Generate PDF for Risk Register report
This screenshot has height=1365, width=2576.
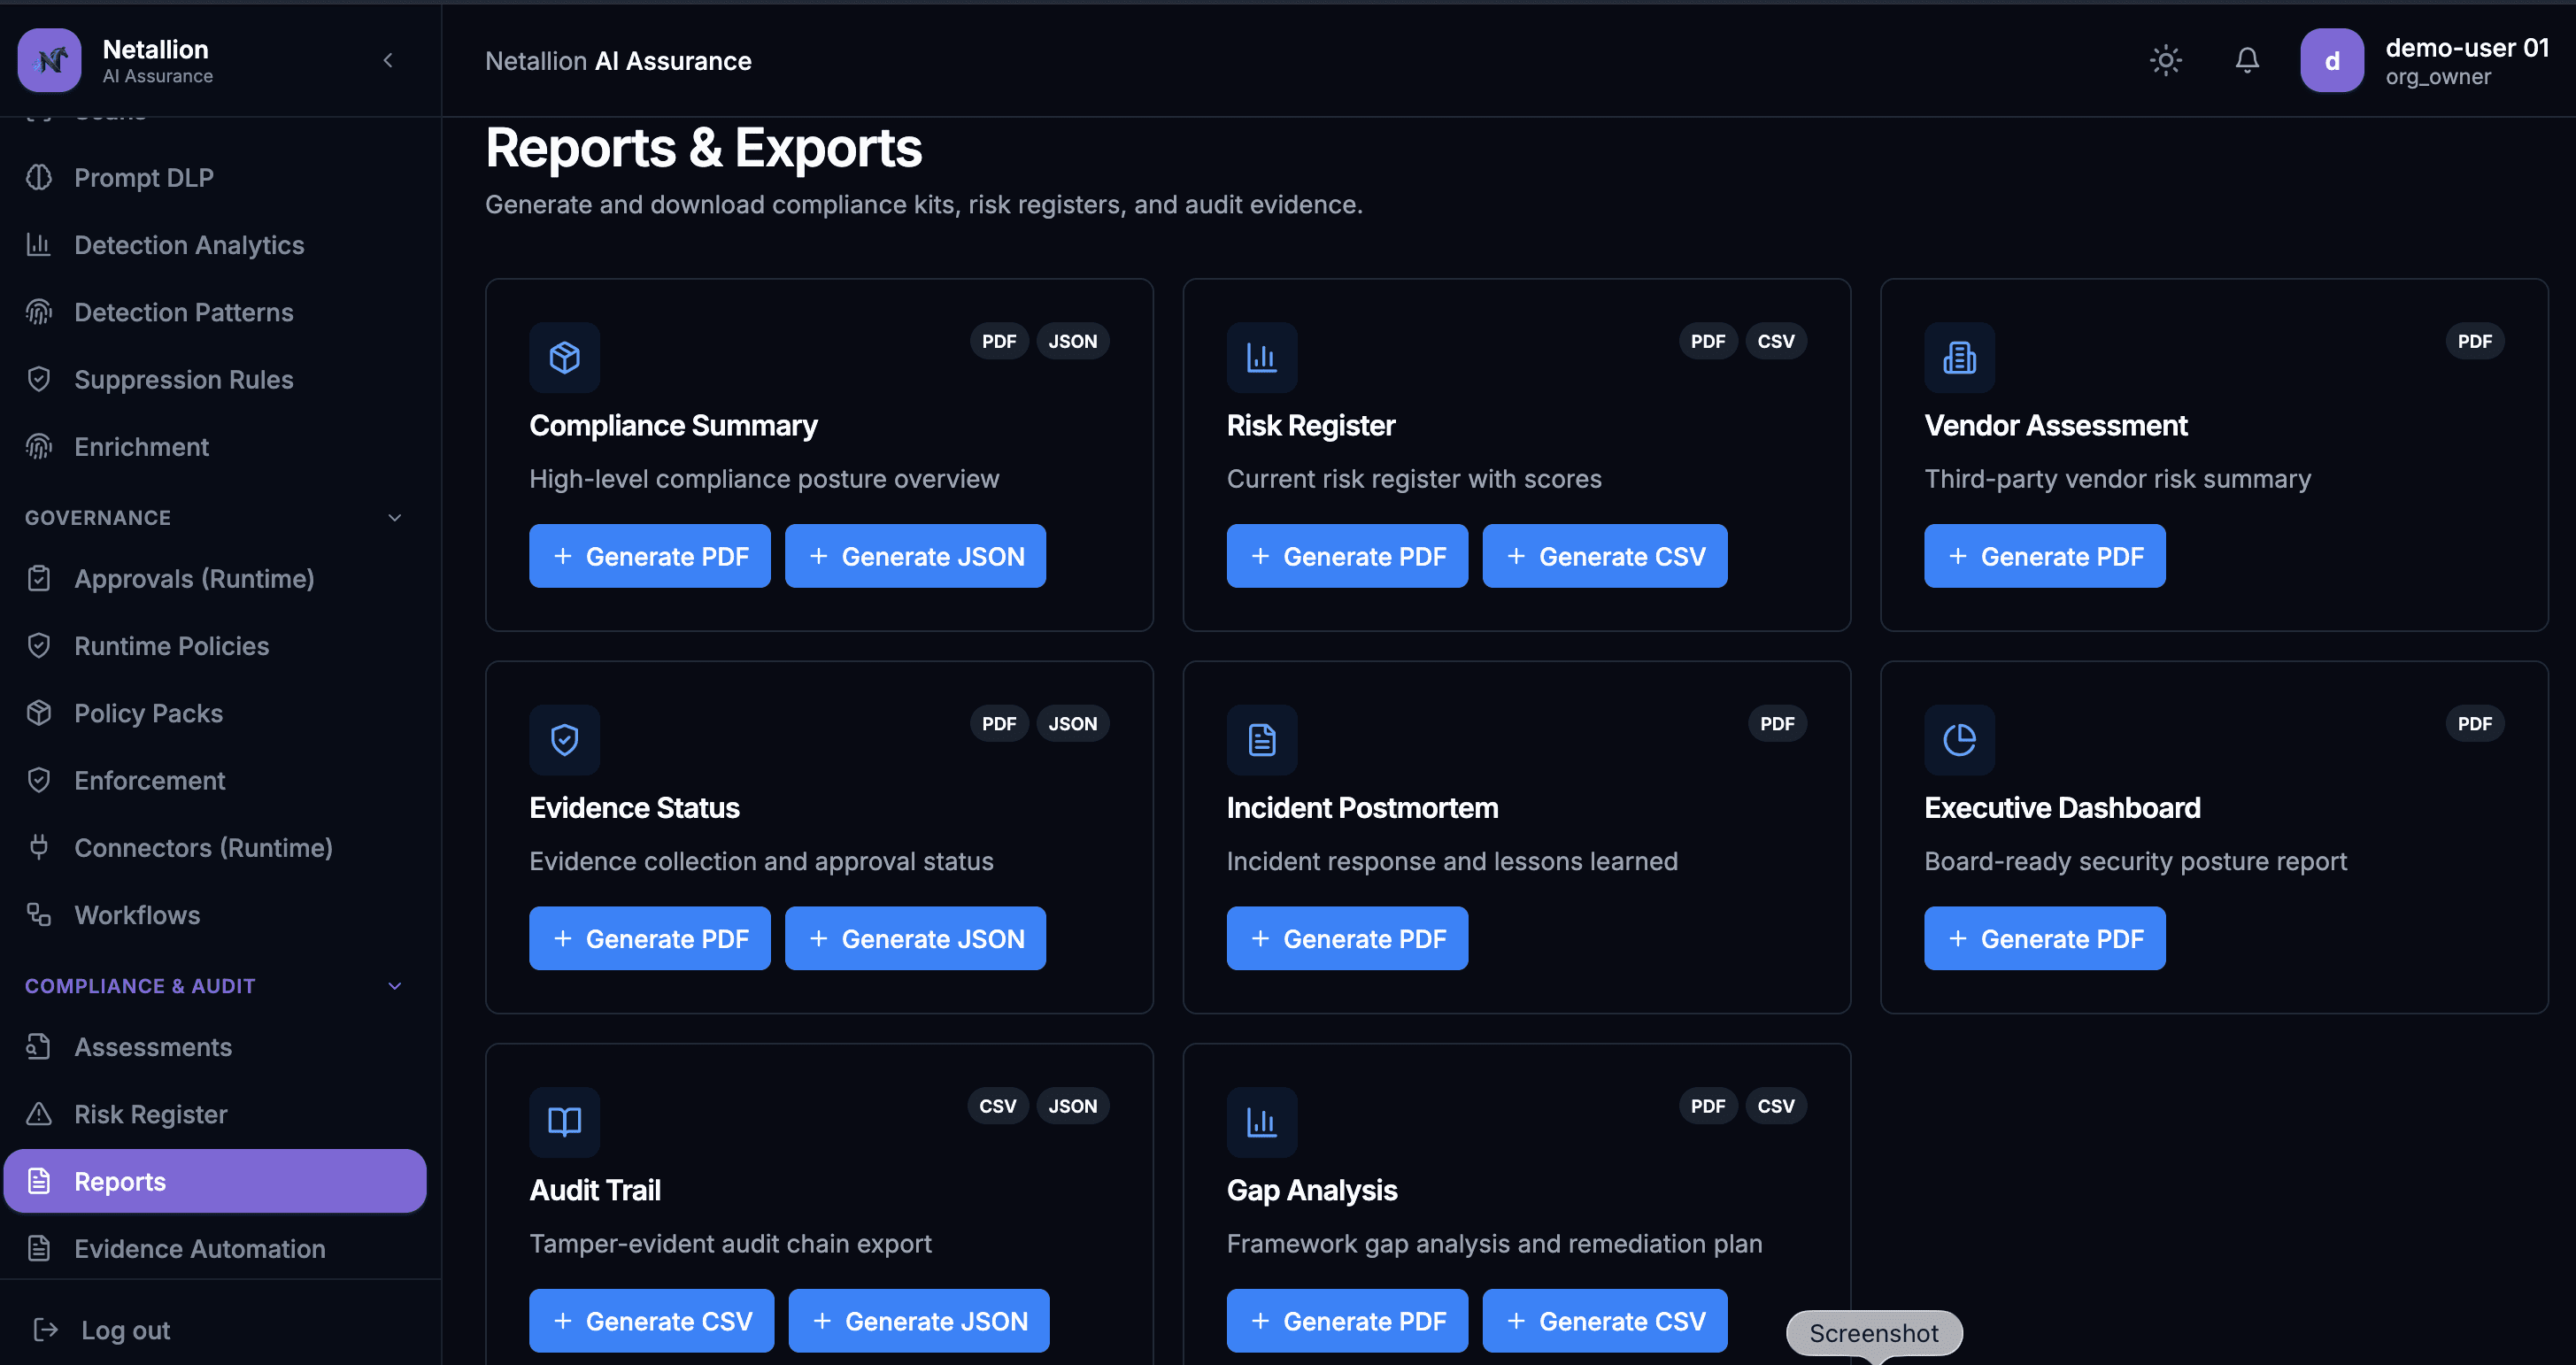[1347, 556]
